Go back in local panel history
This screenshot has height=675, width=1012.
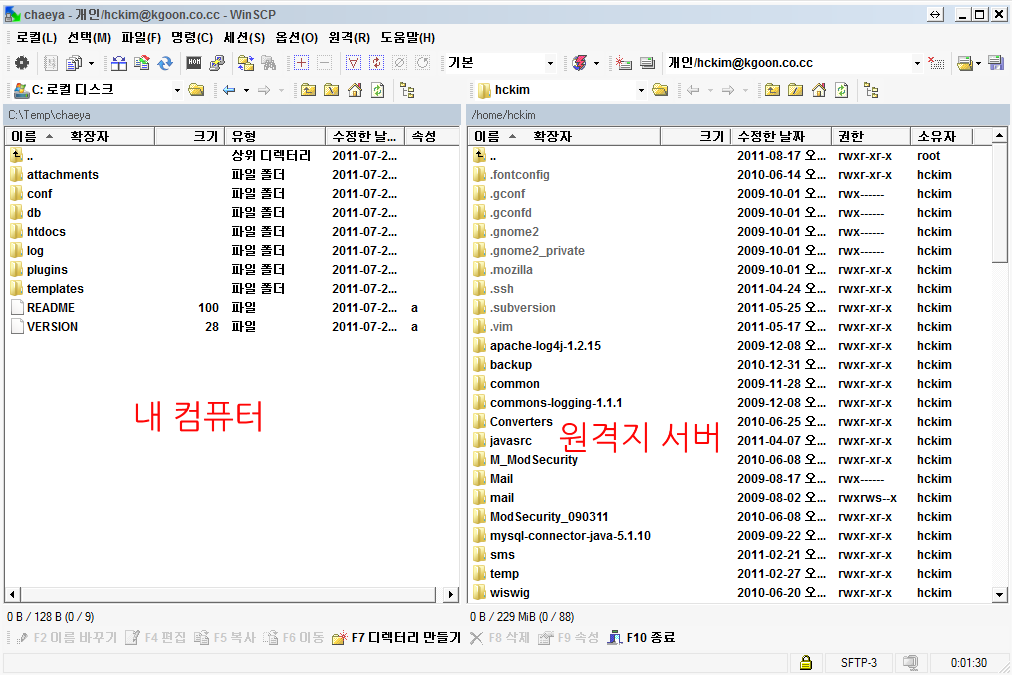click(x=228, y=90)
